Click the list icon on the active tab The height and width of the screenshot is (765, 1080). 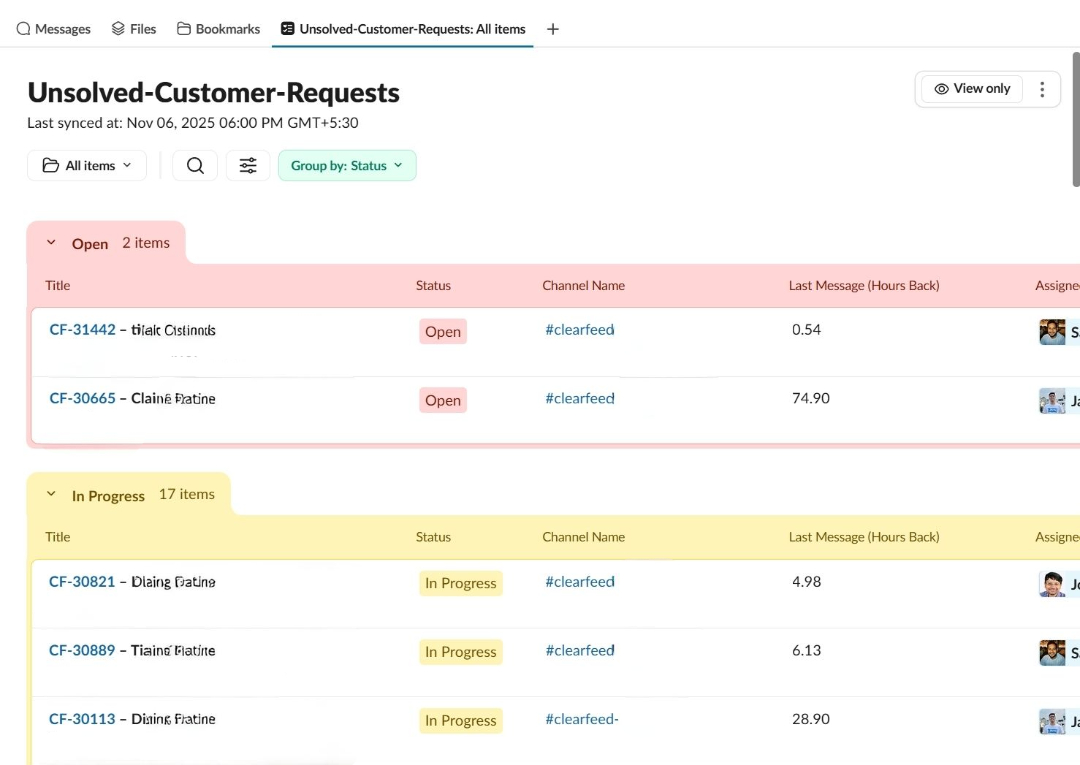pos(286,29)
